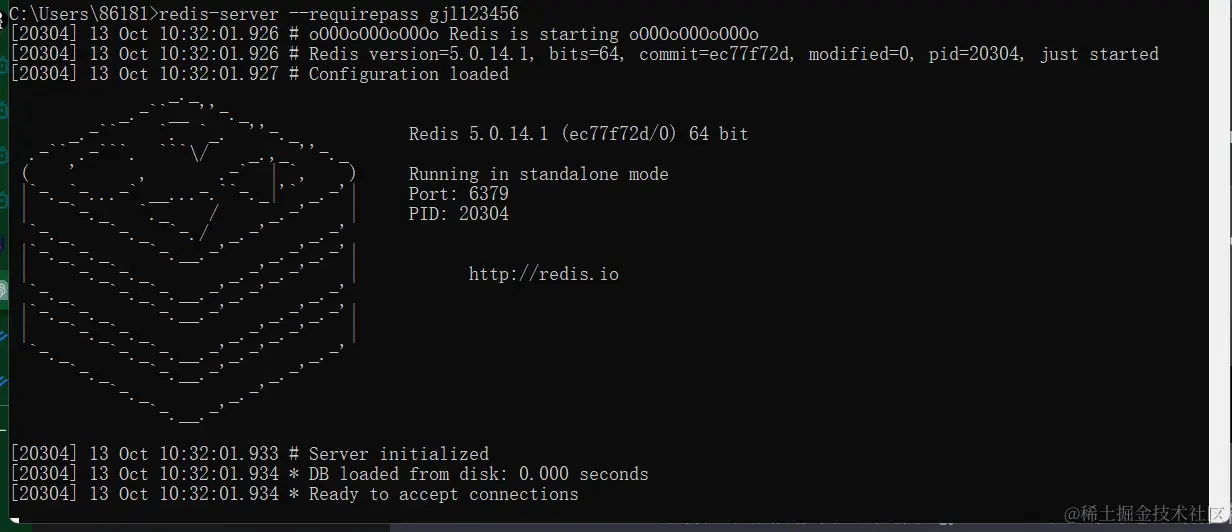Click the password gjl123456 in the command
1232x532 pixels.
[474, 14]
